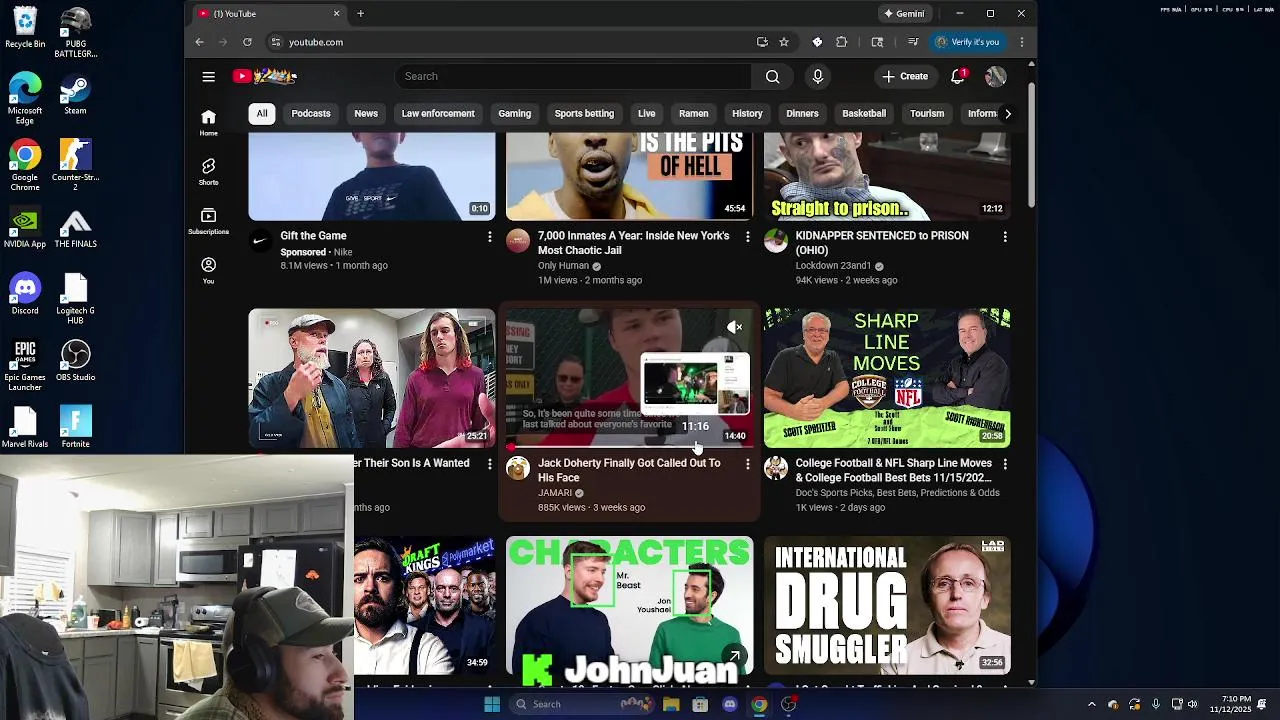
Task: Click the Chrome address bar URL
Action: click(316, 42)
